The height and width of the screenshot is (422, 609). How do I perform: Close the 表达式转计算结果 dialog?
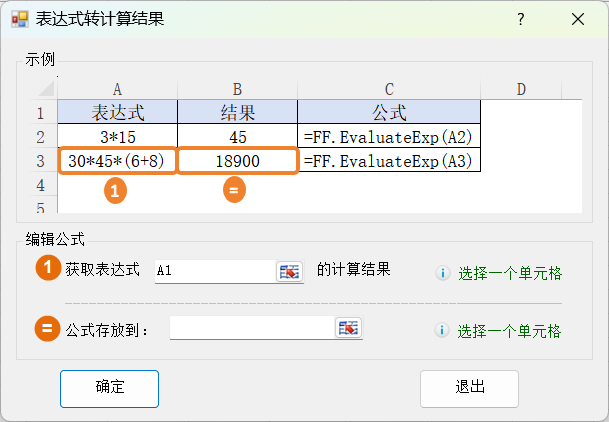(x=578, y=19)
